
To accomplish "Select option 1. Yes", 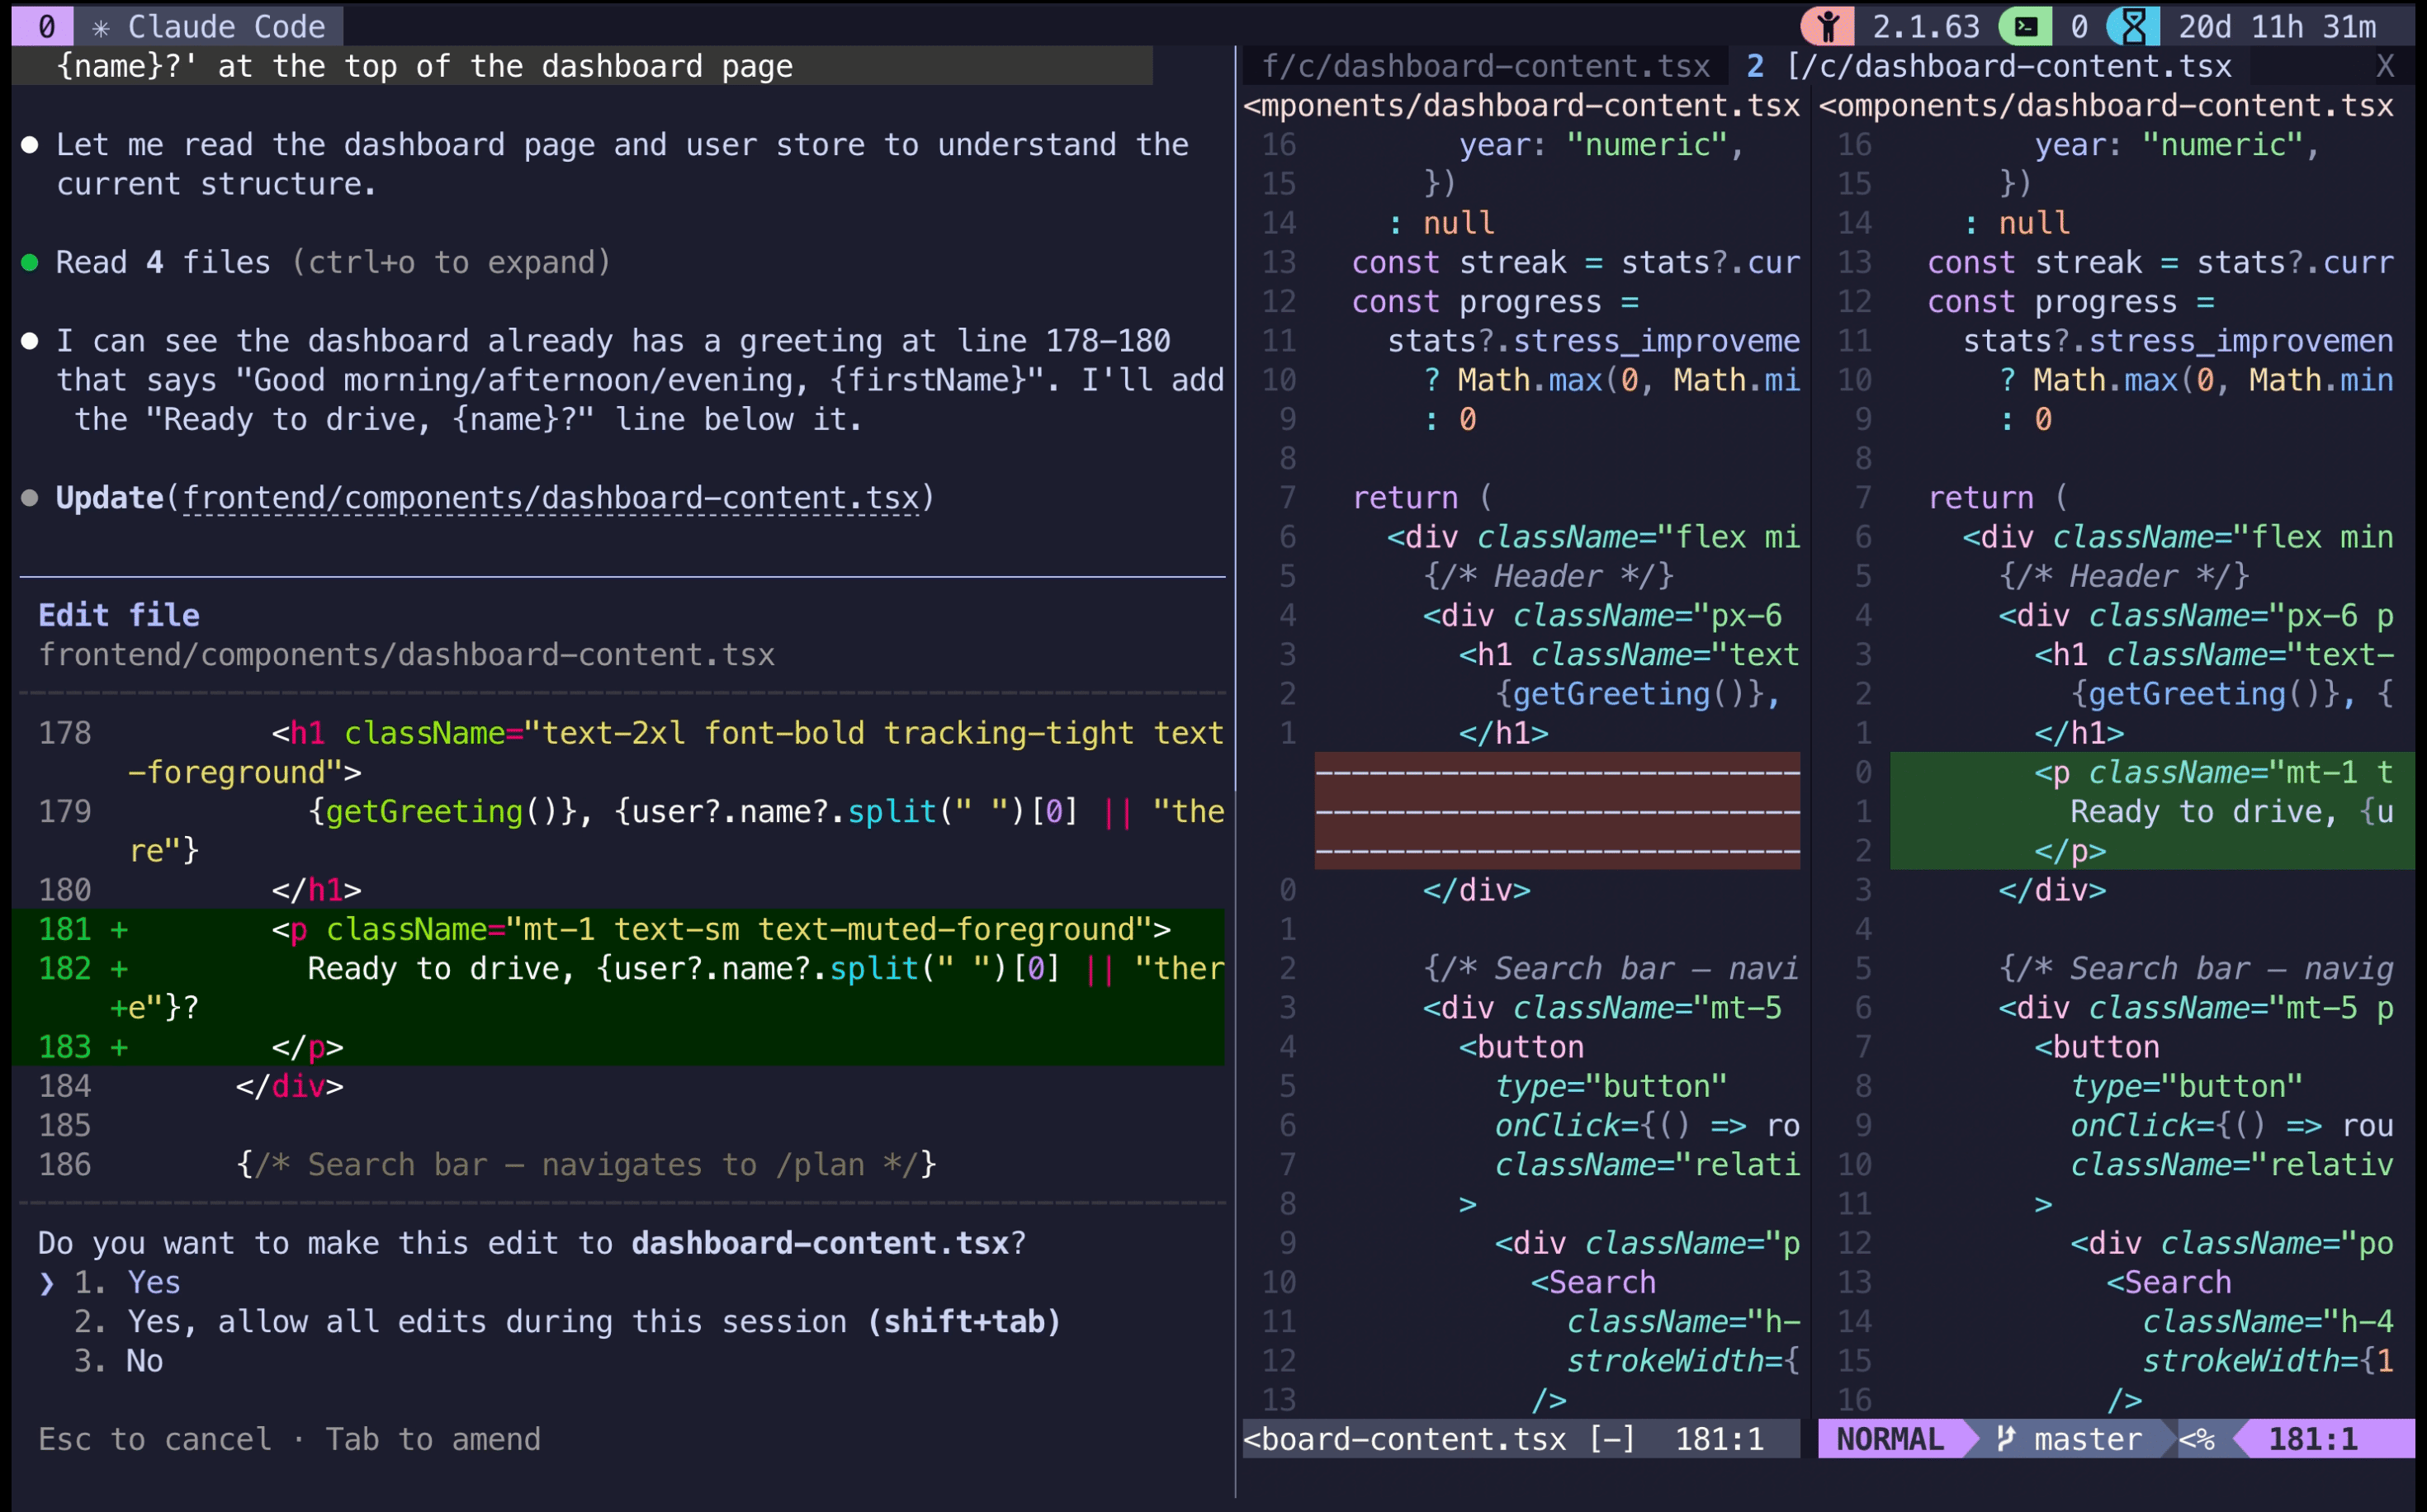I will [127, 1282].
